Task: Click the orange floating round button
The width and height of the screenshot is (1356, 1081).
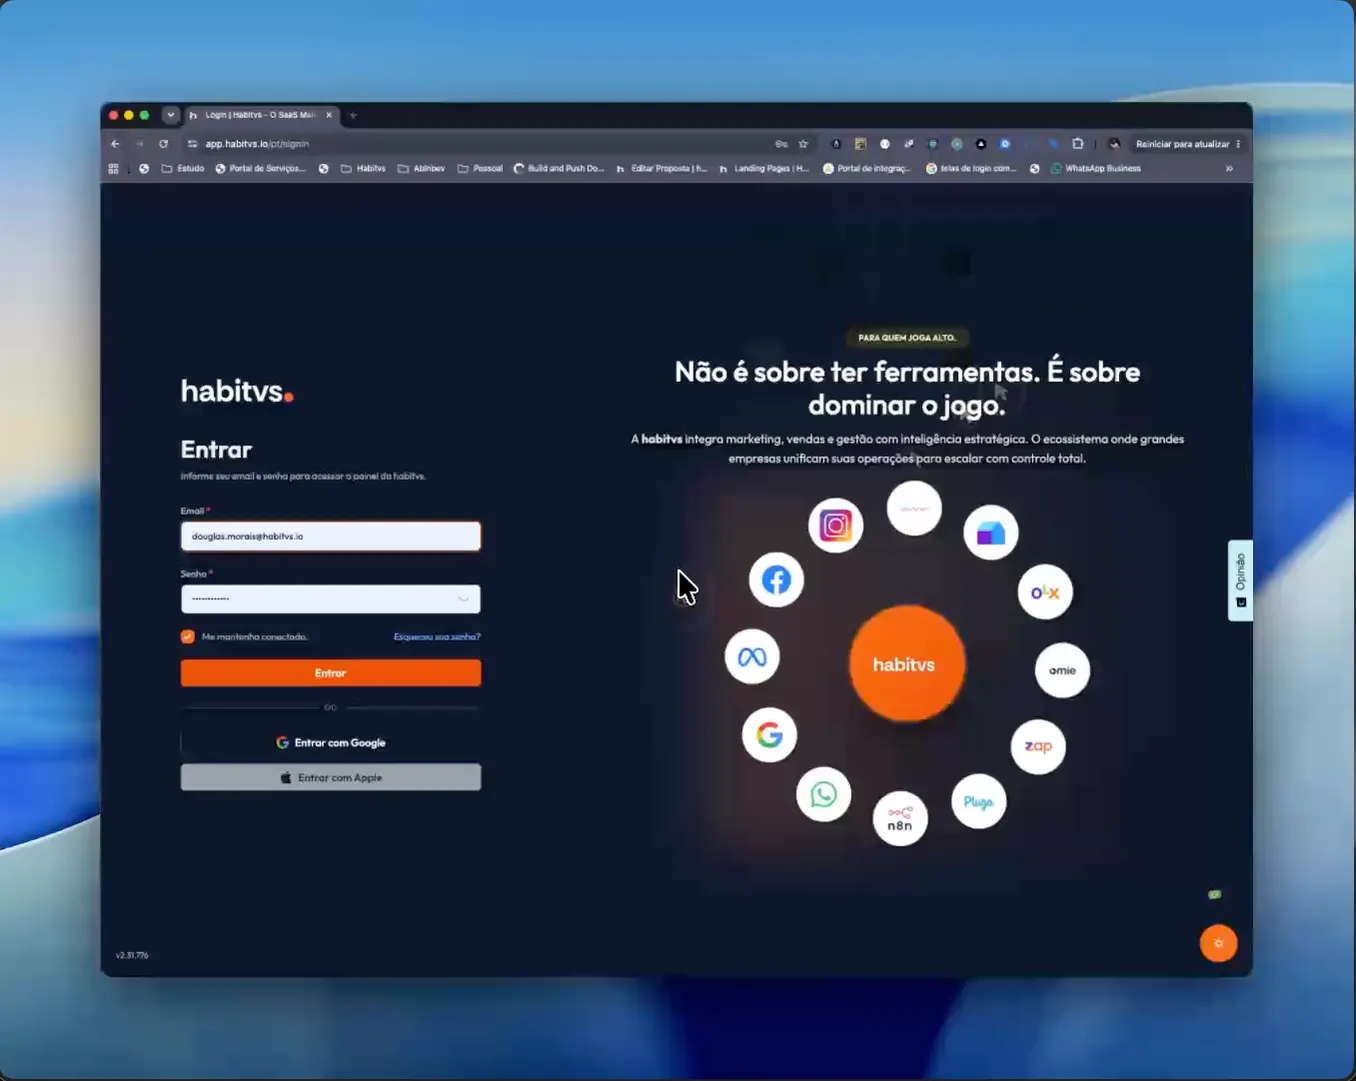Action: 1218,943
